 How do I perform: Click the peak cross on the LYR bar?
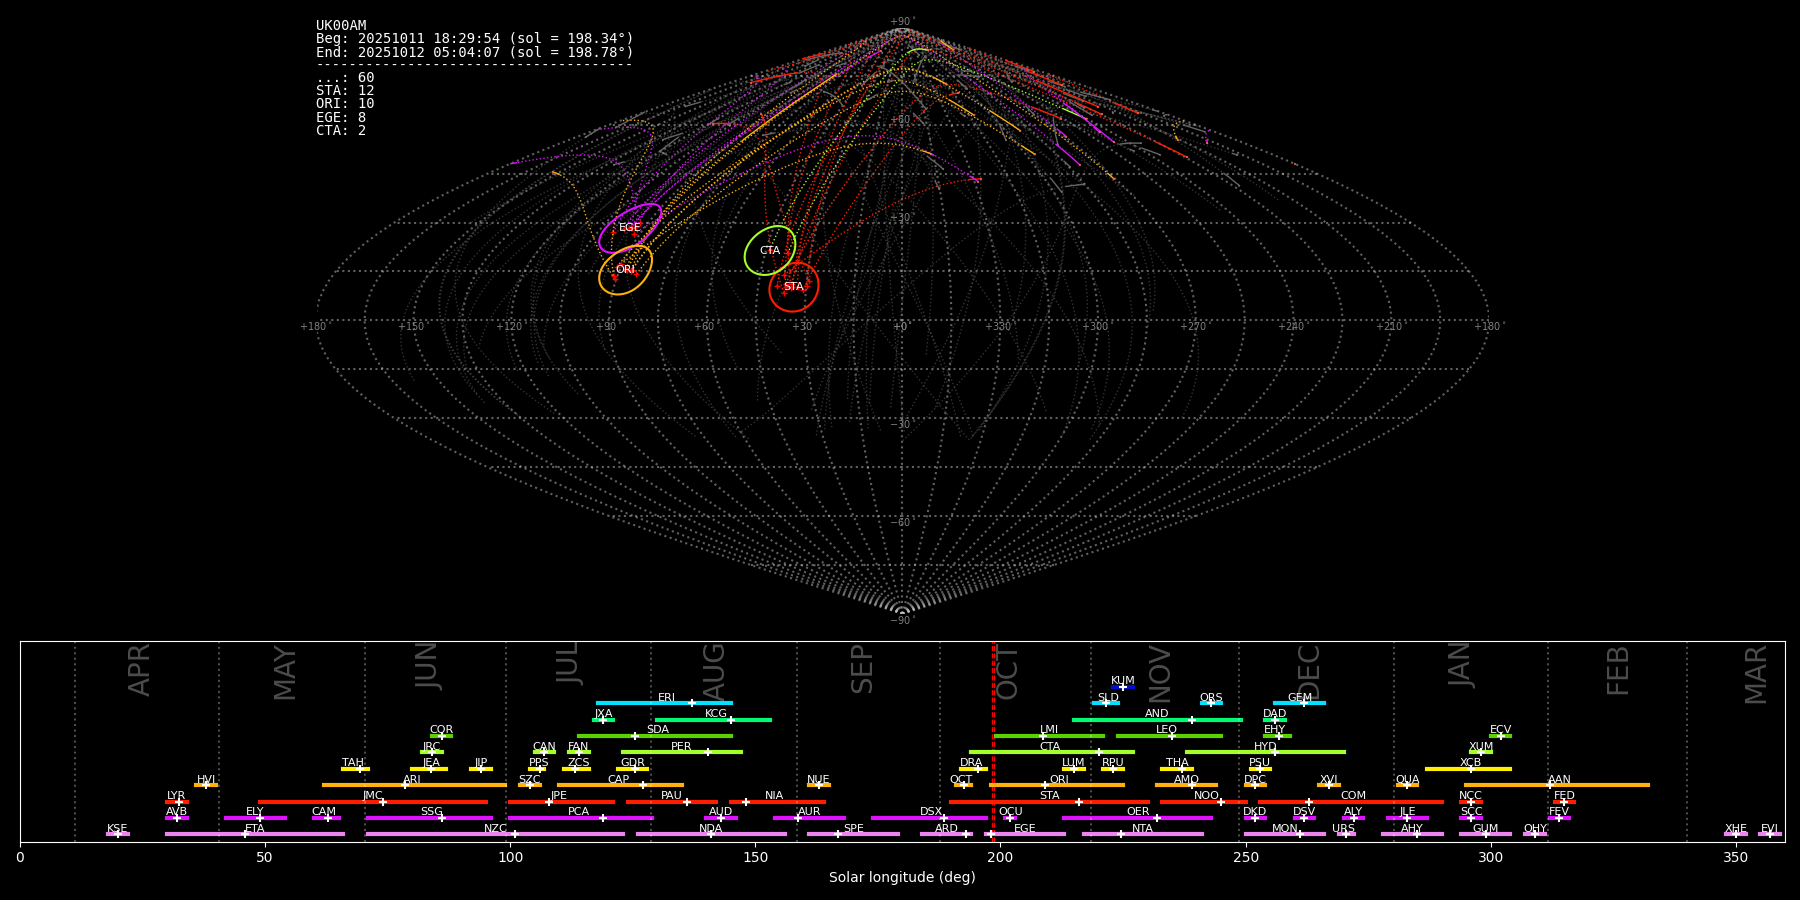179,802
